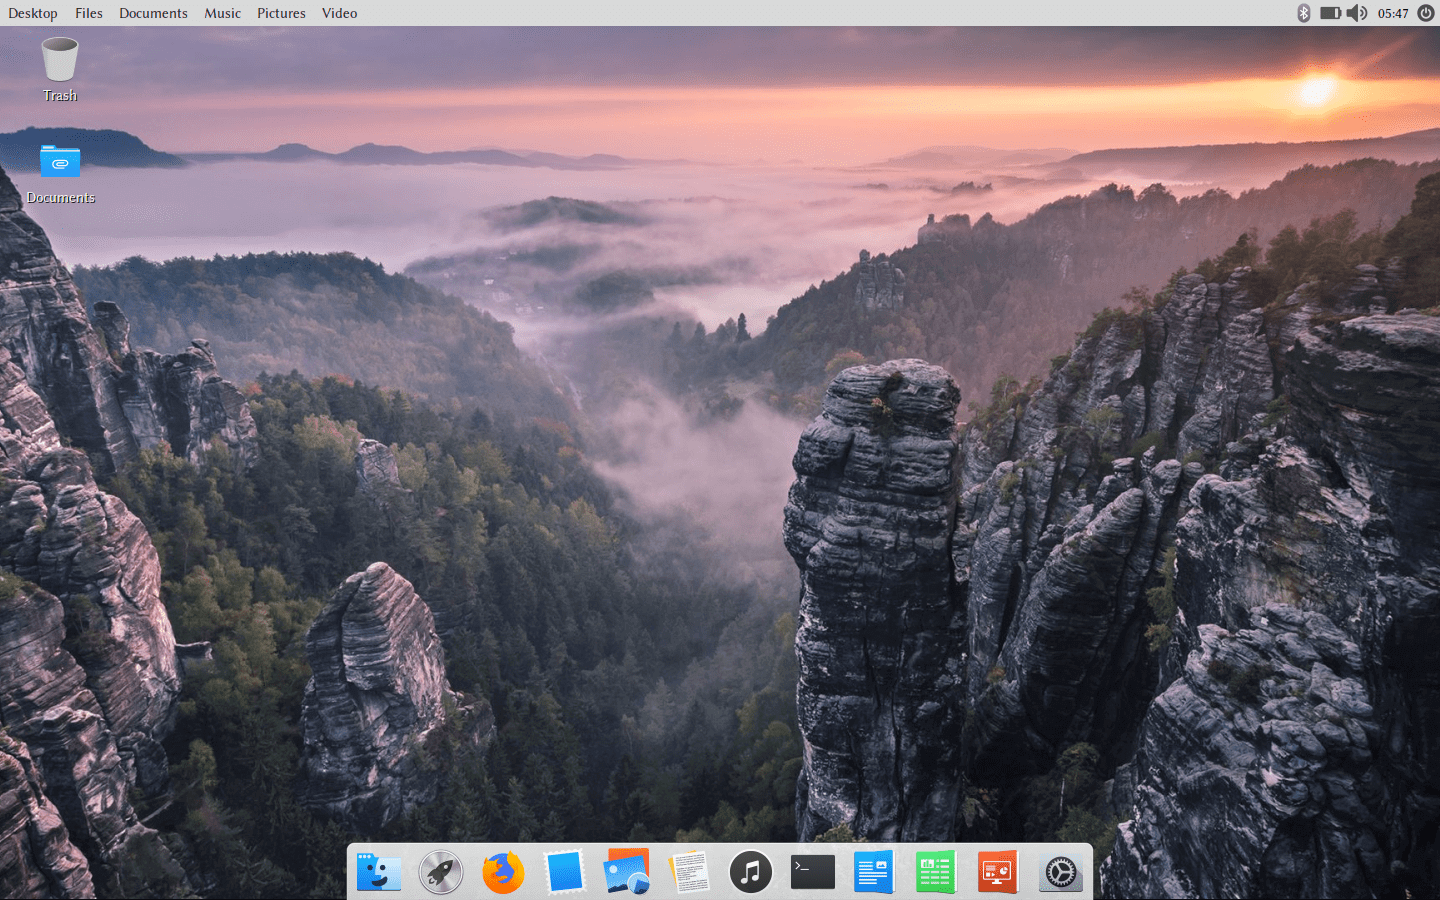Open the blue word processor dock icon
This screenshot has height=900, width=1440.
coord(874,872)
